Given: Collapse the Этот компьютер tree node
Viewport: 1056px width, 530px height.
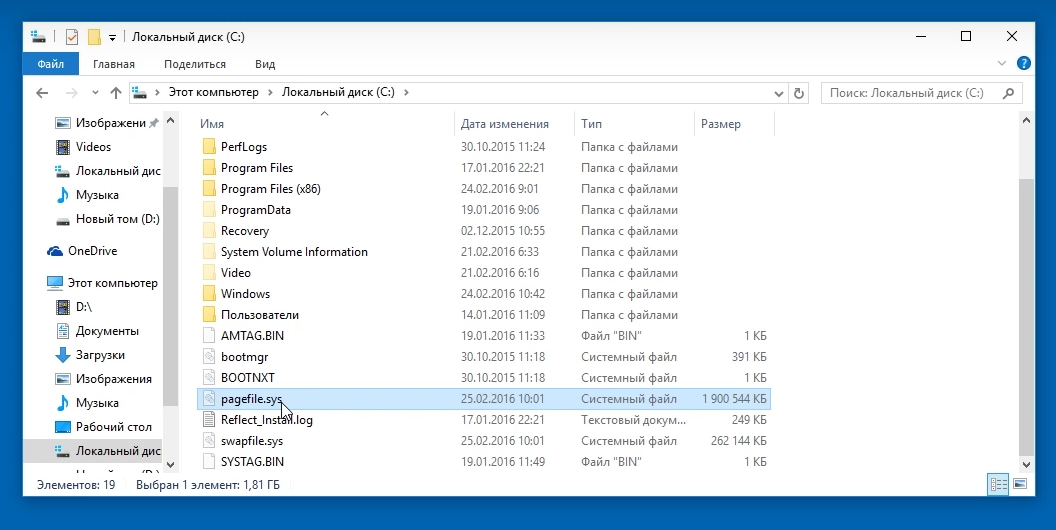Looking at the screenshot, I should [x=38, y=283].
